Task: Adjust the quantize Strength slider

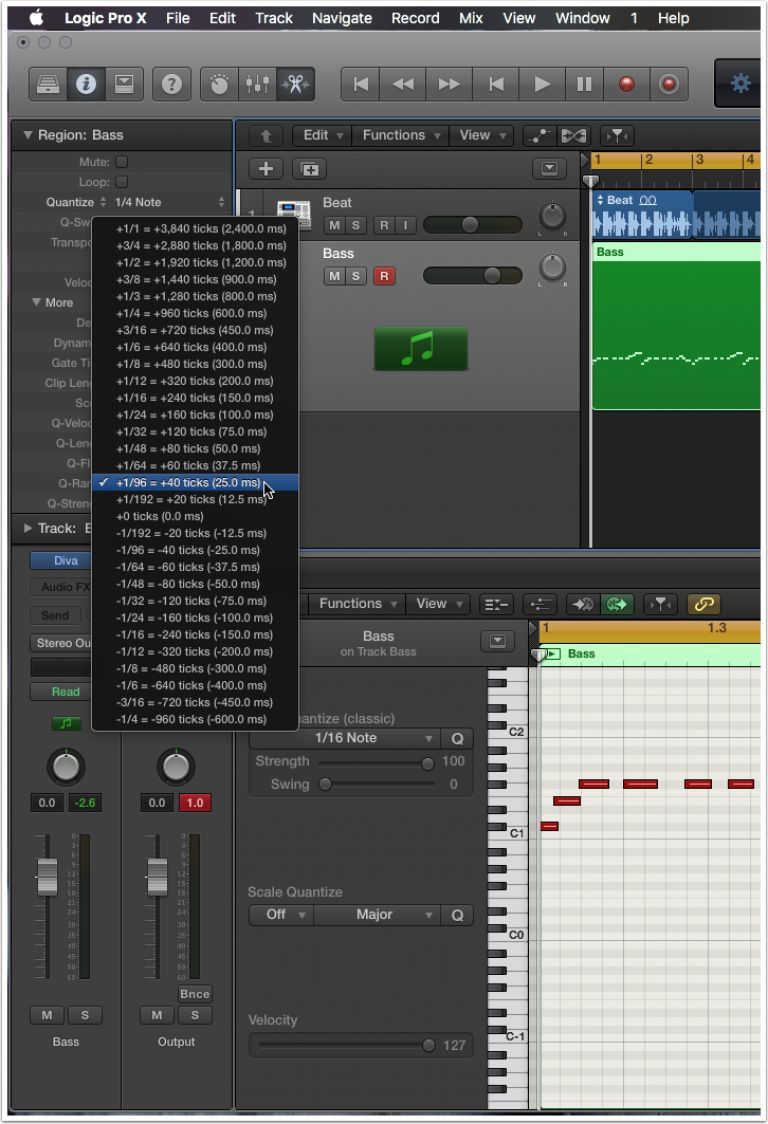Action: [376, 763]
